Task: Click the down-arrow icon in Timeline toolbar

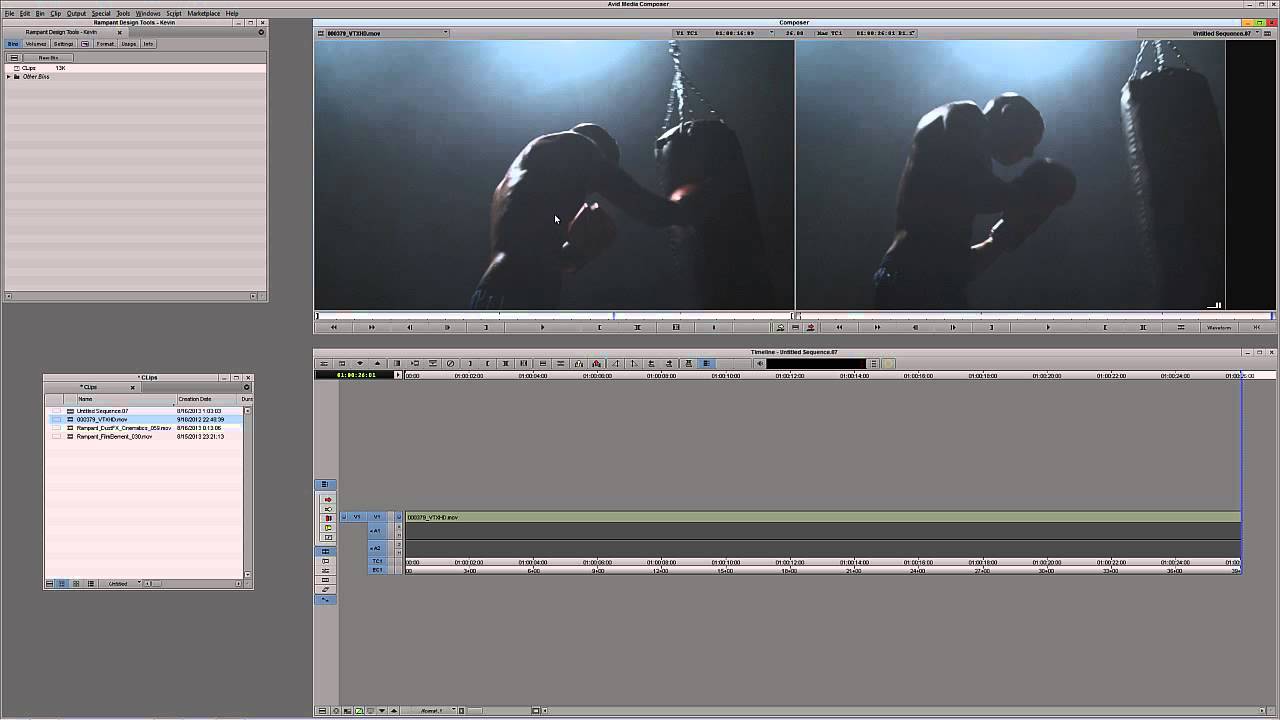Action: pyautogui.click(x=360, y=363)
